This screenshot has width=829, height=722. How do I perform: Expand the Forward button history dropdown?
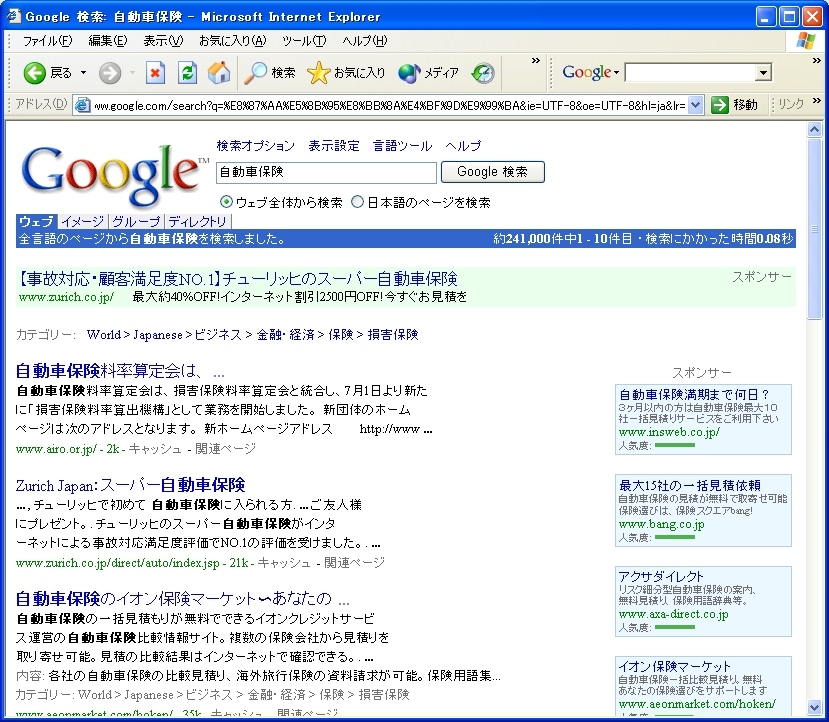click(x=132, y=72)
